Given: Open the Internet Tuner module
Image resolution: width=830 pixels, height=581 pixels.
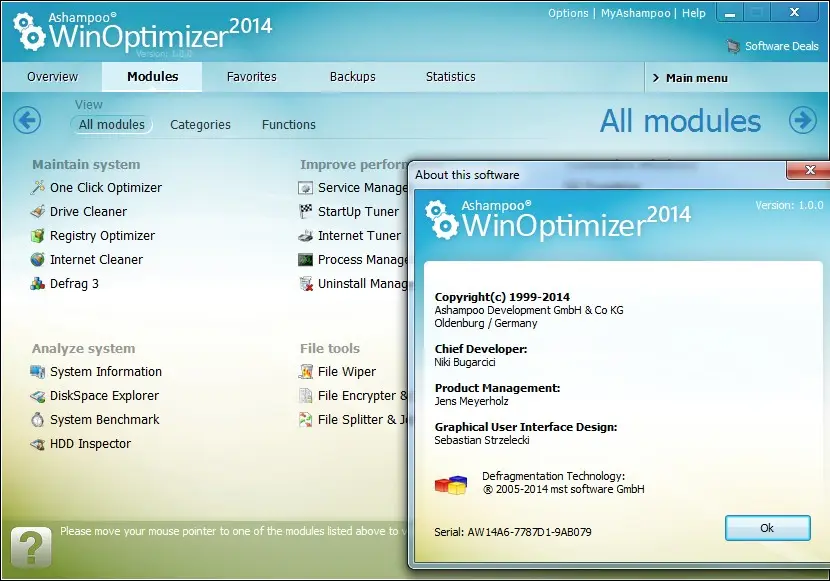Looking at the screenshot, I should click(x=359, y=235).
